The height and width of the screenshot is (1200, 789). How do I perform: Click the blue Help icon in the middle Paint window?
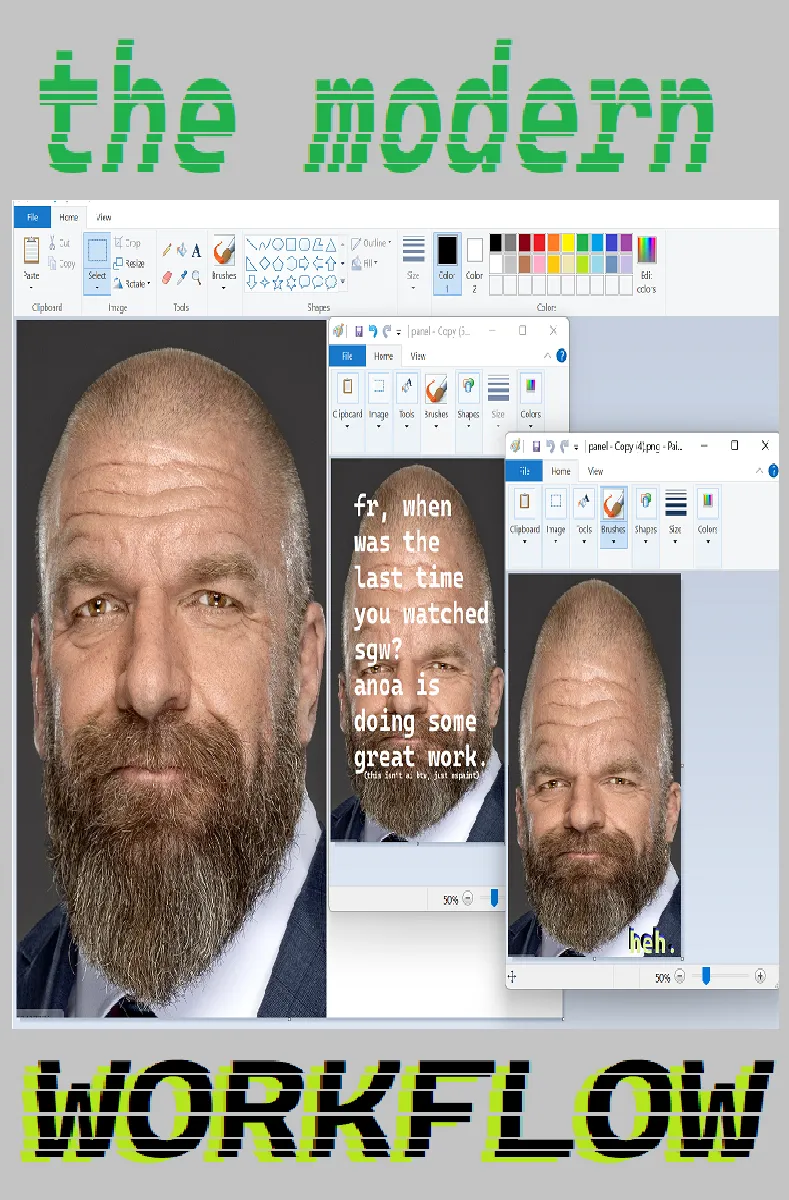tap(561, 355)
